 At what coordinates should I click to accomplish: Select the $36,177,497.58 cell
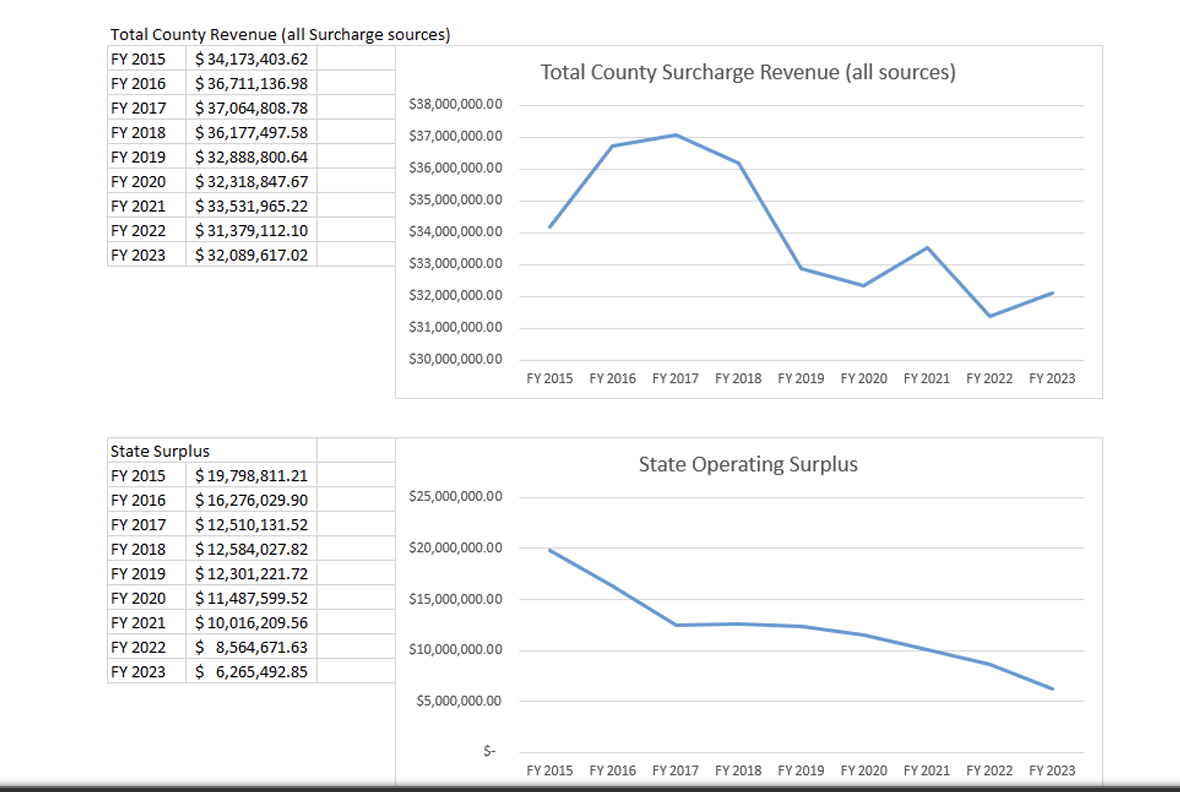click(251, 132)
